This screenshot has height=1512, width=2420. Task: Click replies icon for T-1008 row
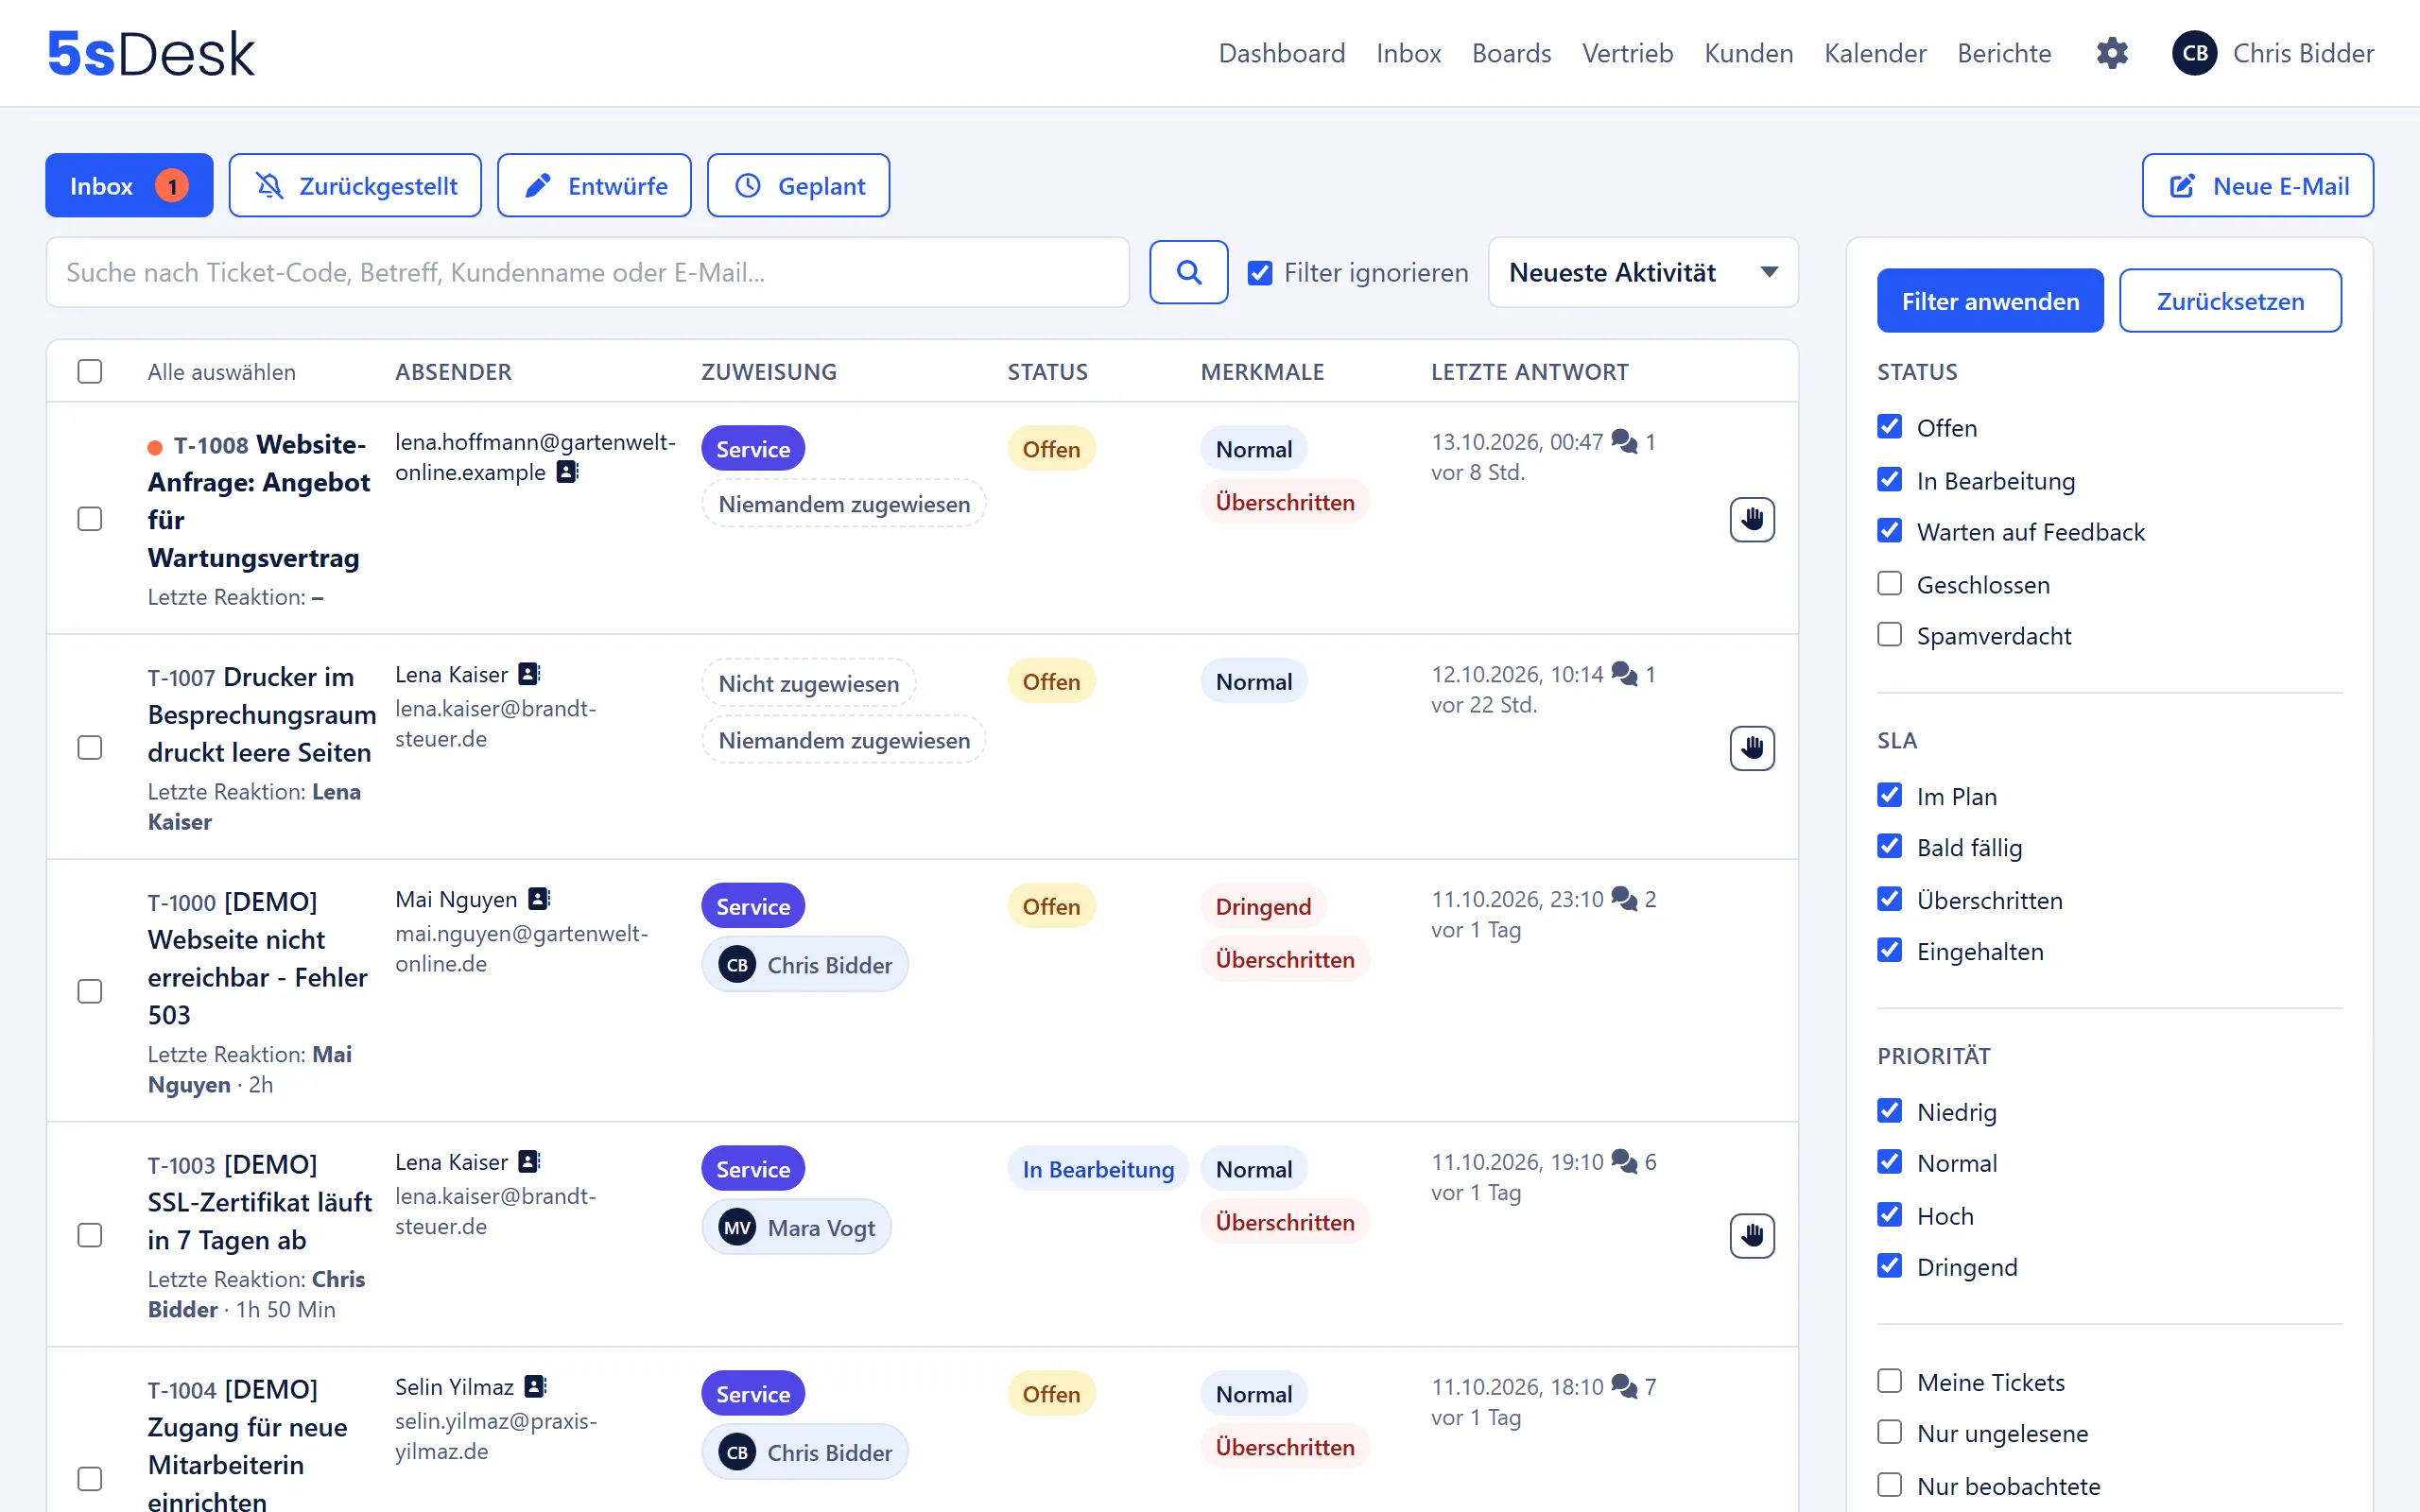tap(1624, 441)
